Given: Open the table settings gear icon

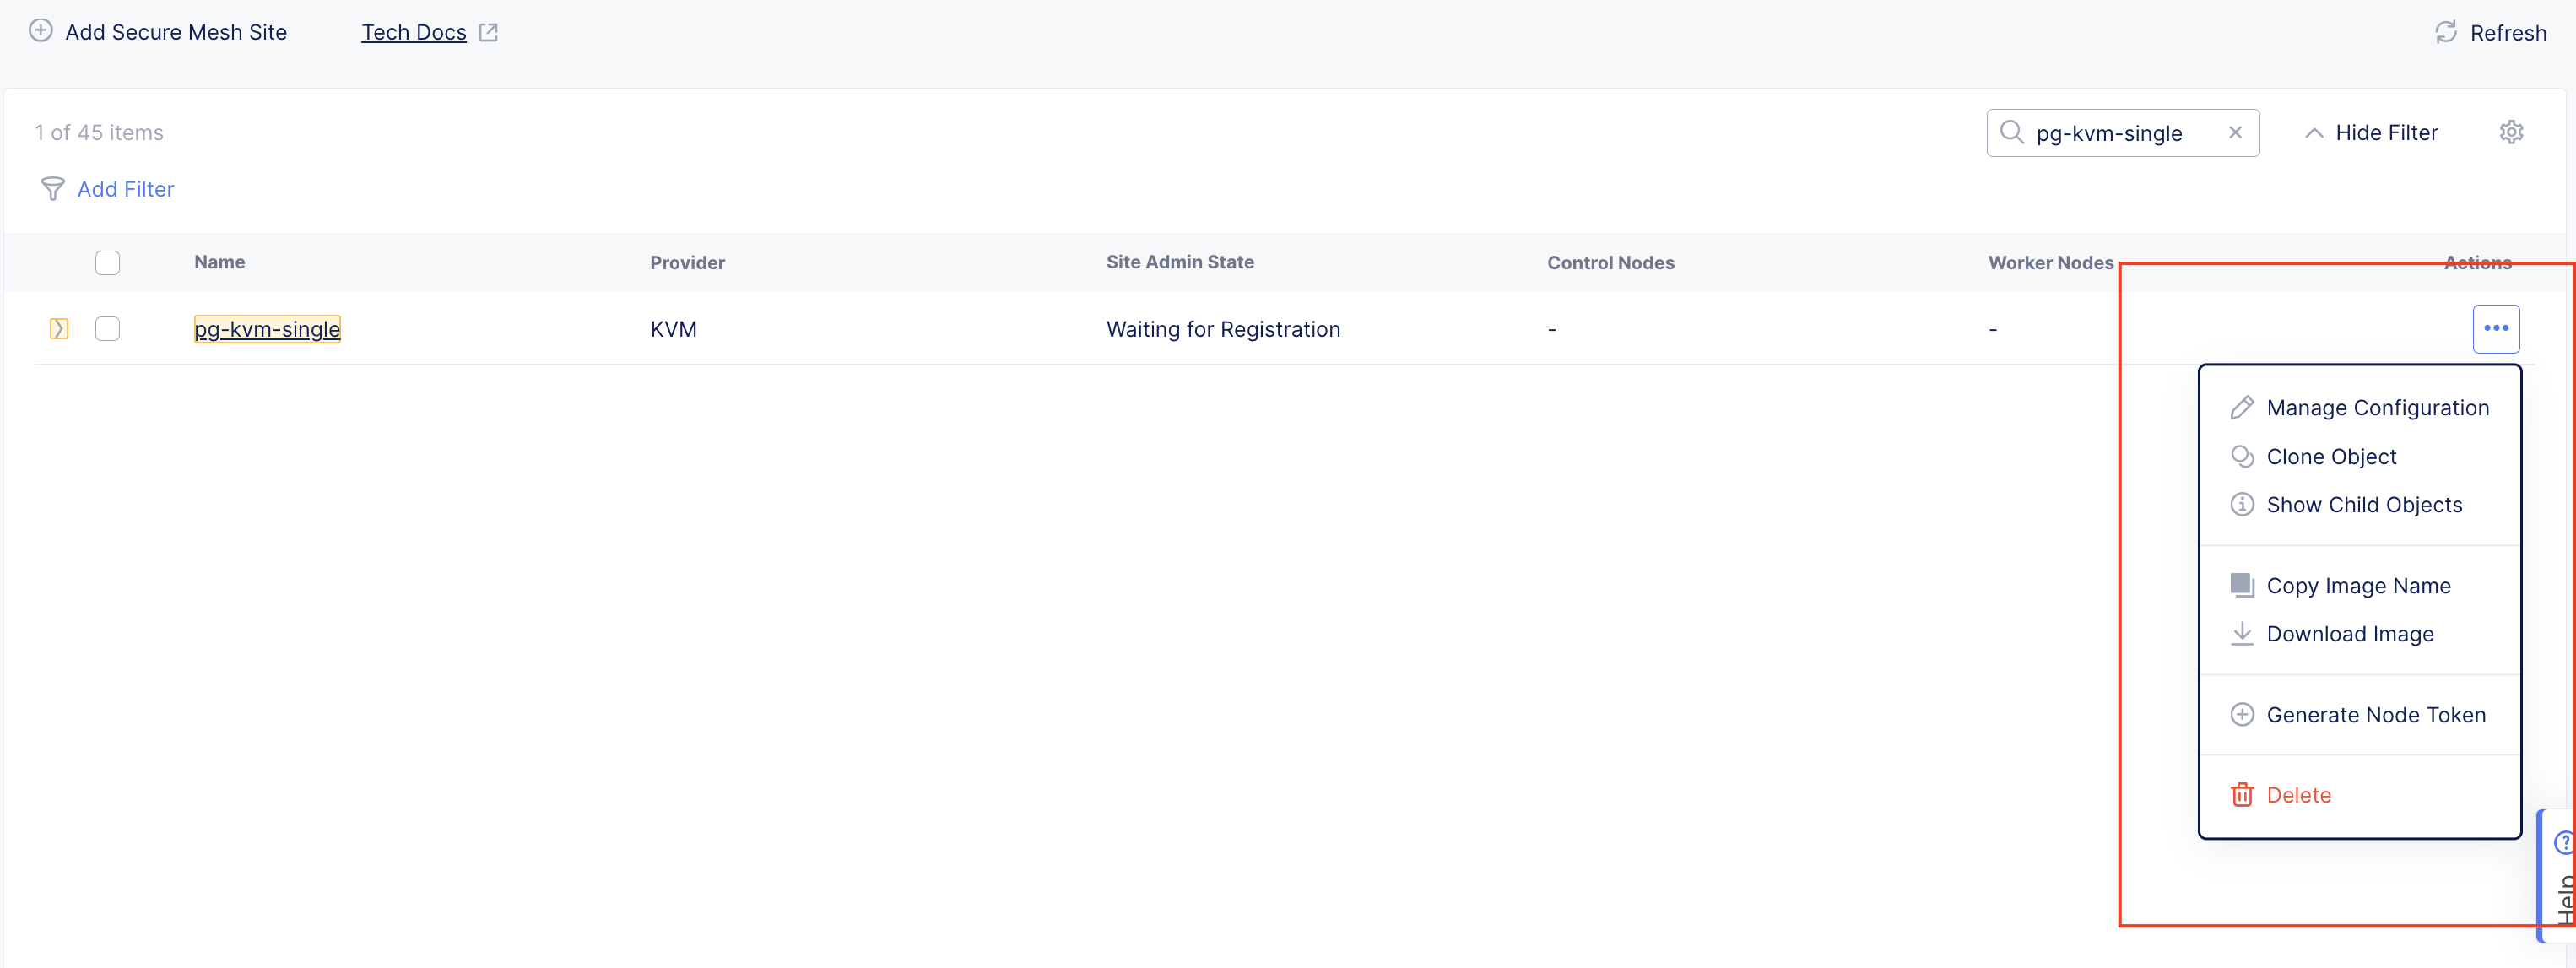Looking at the screenshot, I should click(x=2512, y=131).
